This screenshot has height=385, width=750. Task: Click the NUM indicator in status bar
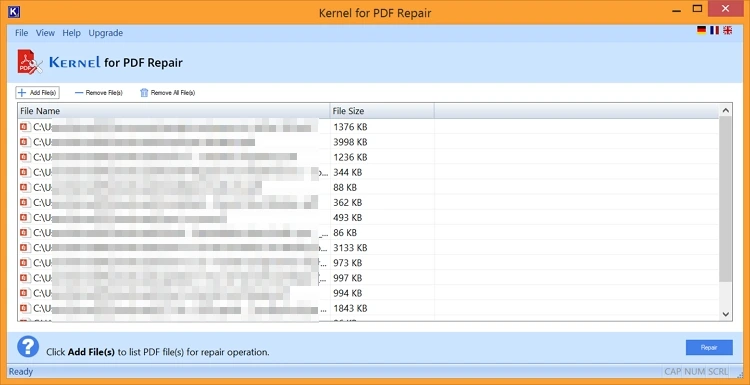pos(695,372)
